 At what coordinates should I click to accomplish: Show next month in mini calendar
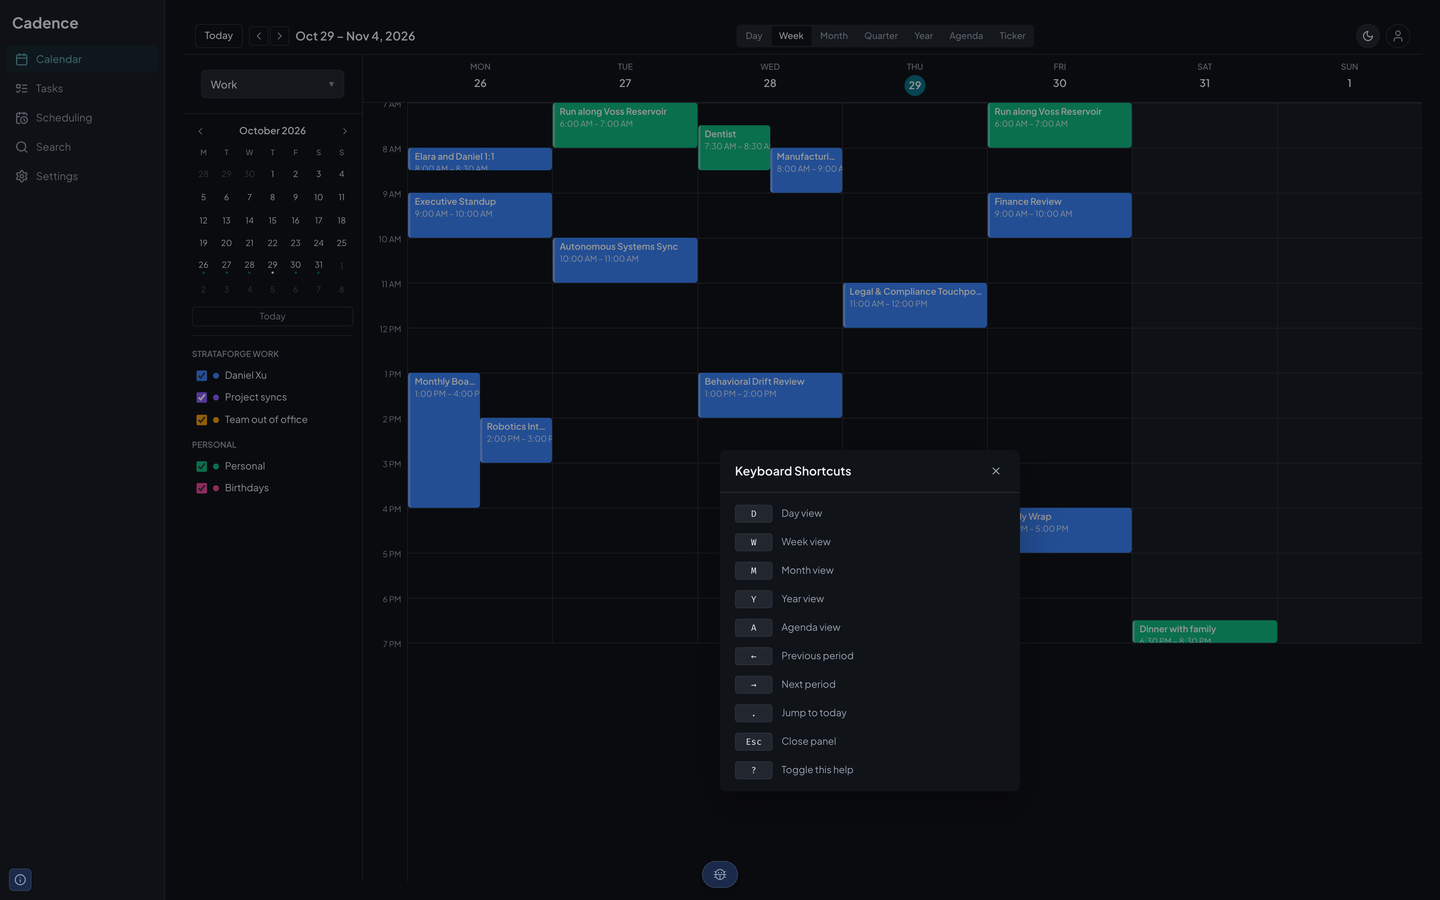click(x=345, y=131)
